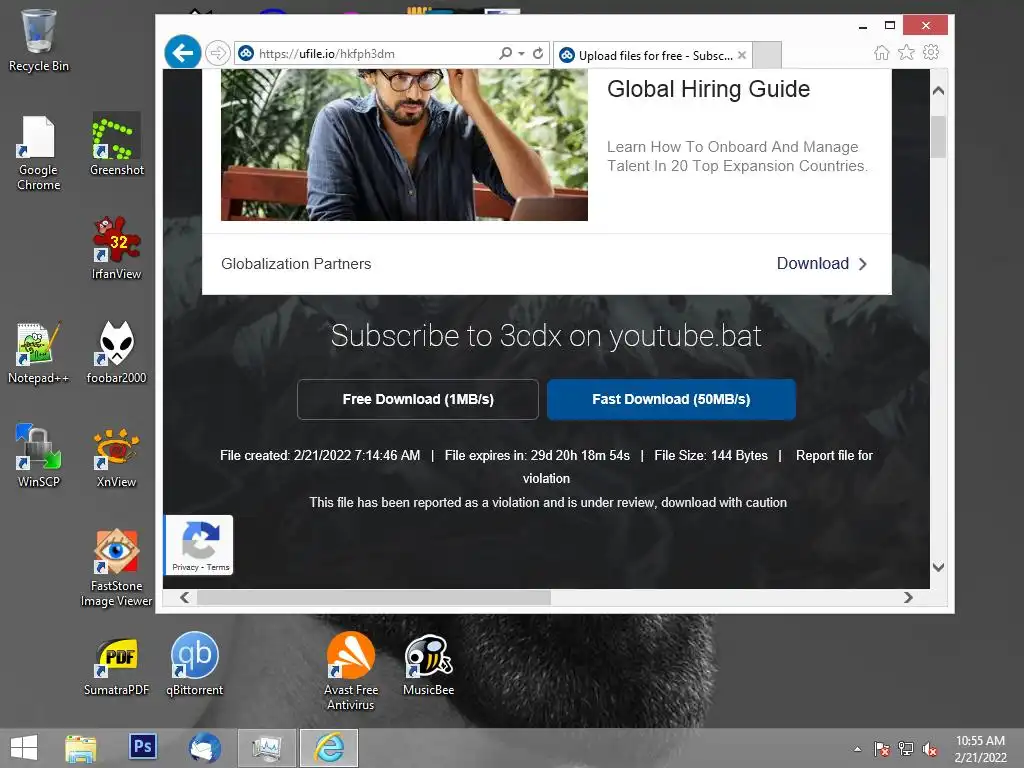Click the ad's Download link
The image size is (1024, 768).
tap(812, 263)
